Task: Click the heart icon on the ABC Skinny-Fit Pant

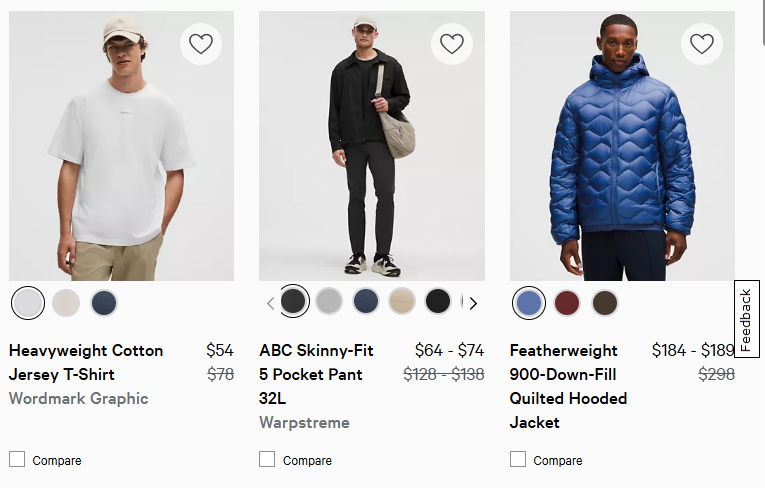Action: coord(452,44)
